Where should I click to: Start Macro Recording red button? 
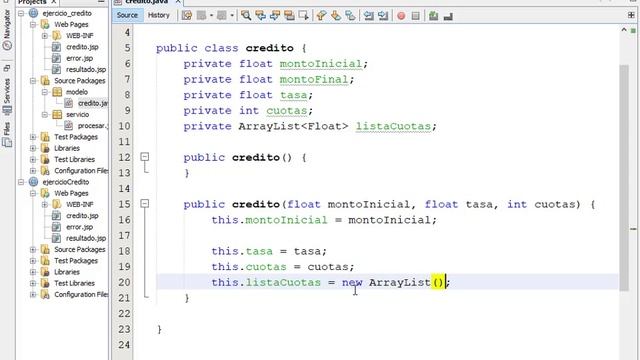(401, 16)
